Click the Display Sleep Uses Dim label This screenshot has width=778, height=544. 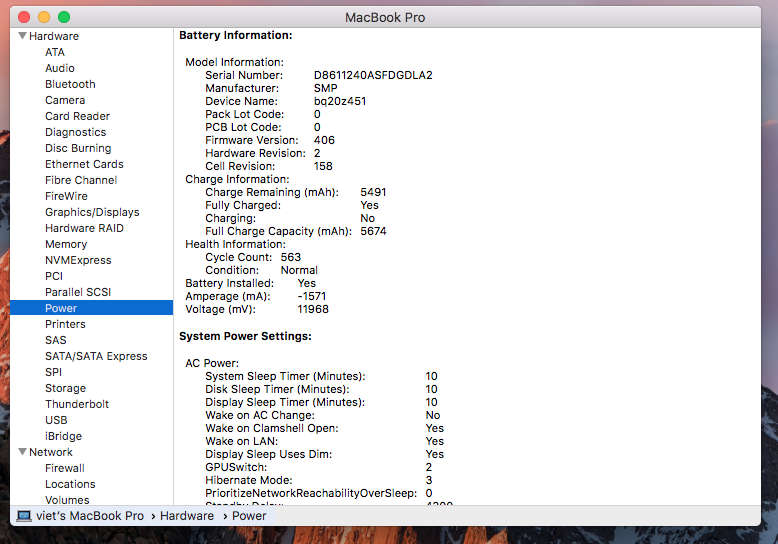pyautogui.click(x=268, y=454)
